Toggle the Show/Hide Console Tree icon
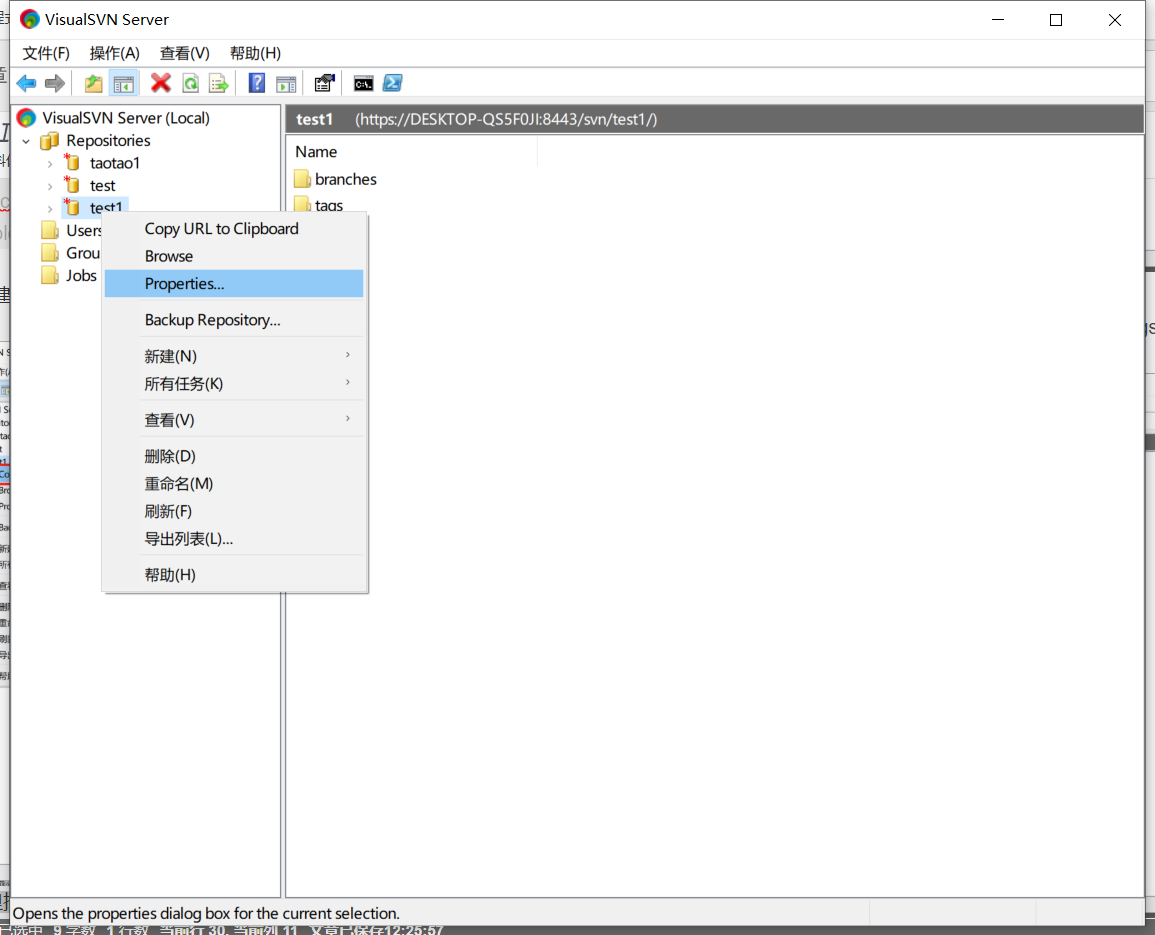 (123, 83)
